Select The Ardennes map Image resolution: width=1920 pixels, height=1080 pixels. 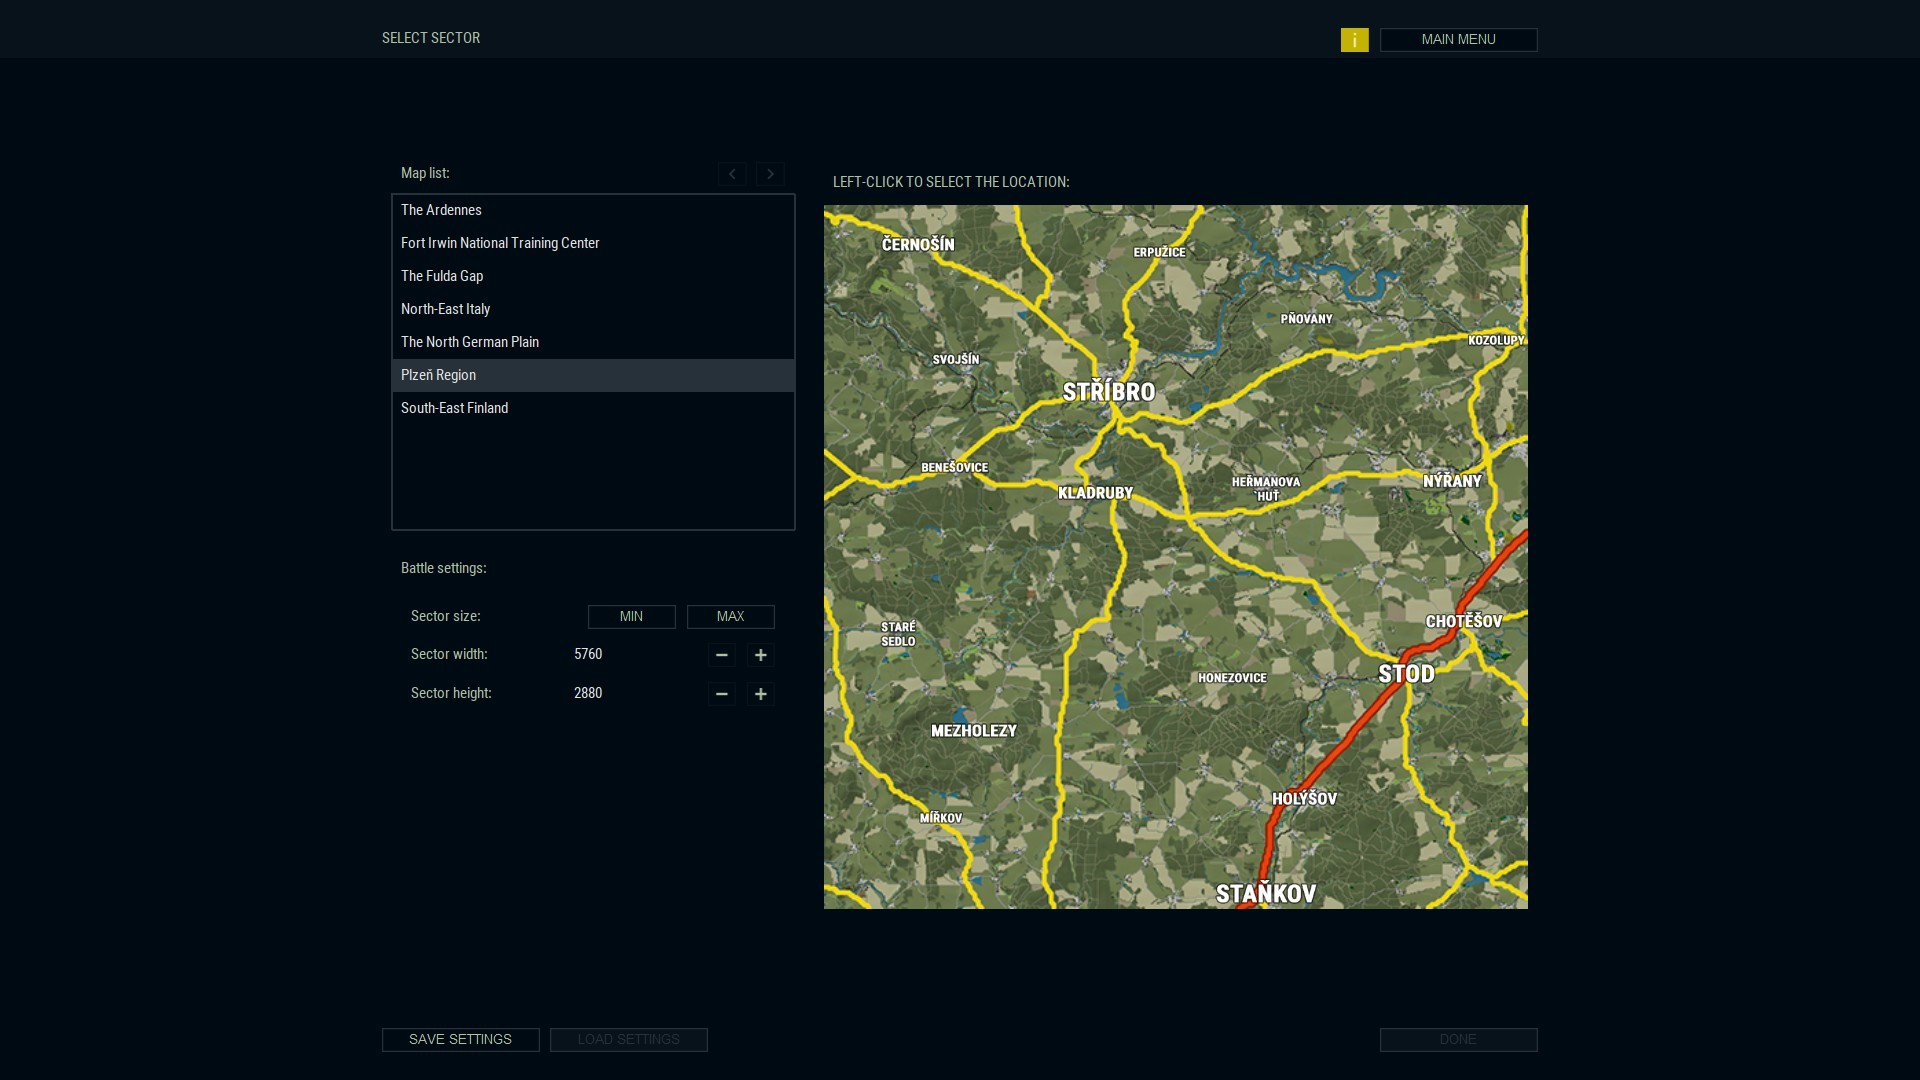[441, 210]
